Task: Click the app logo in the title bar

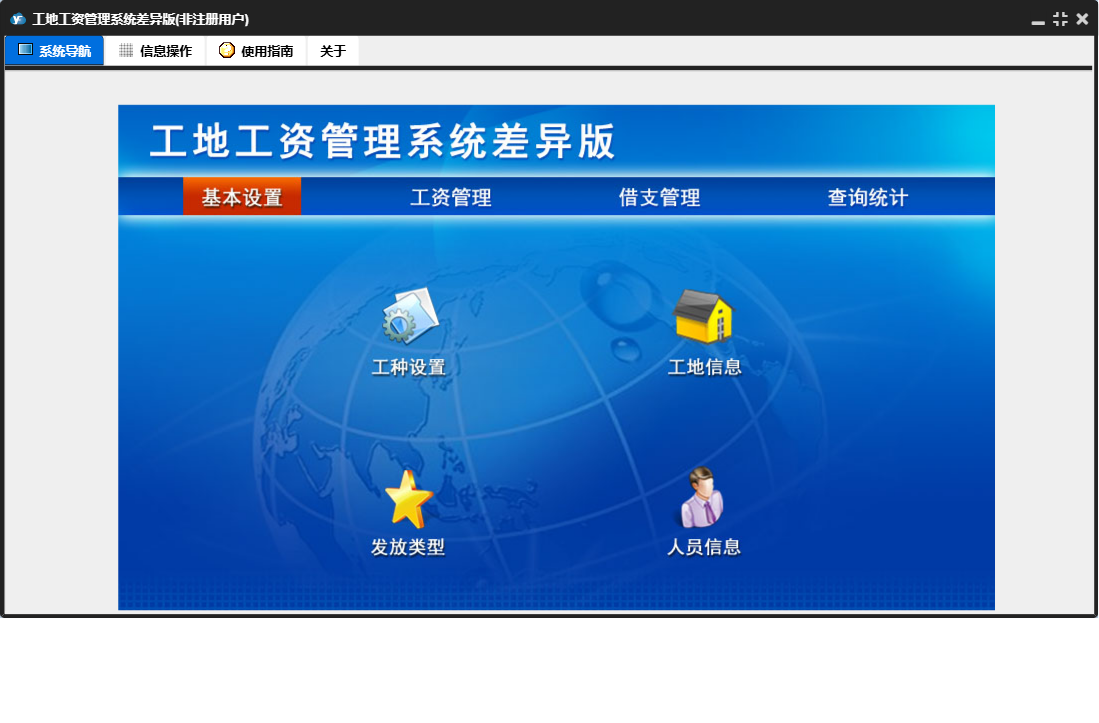Action: click(x=17, y=19)
